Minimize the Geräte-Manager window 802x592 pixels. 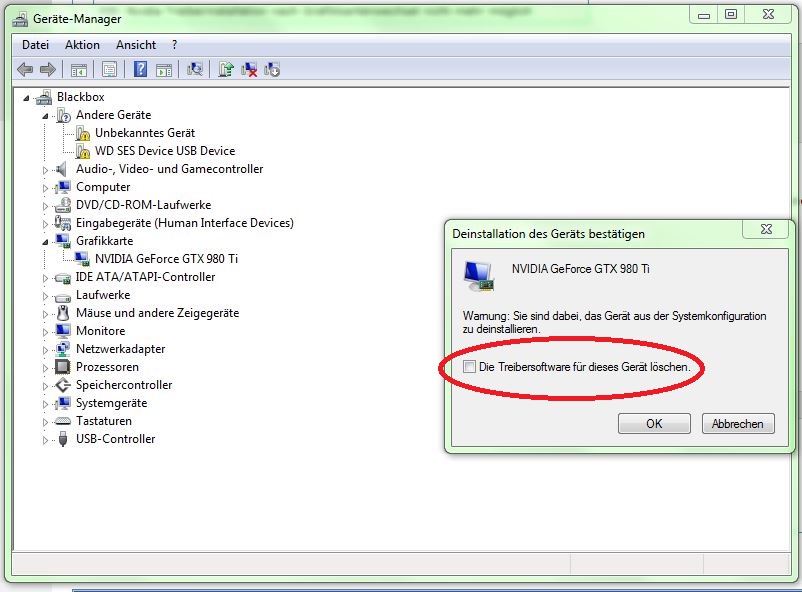click(704, 15)
